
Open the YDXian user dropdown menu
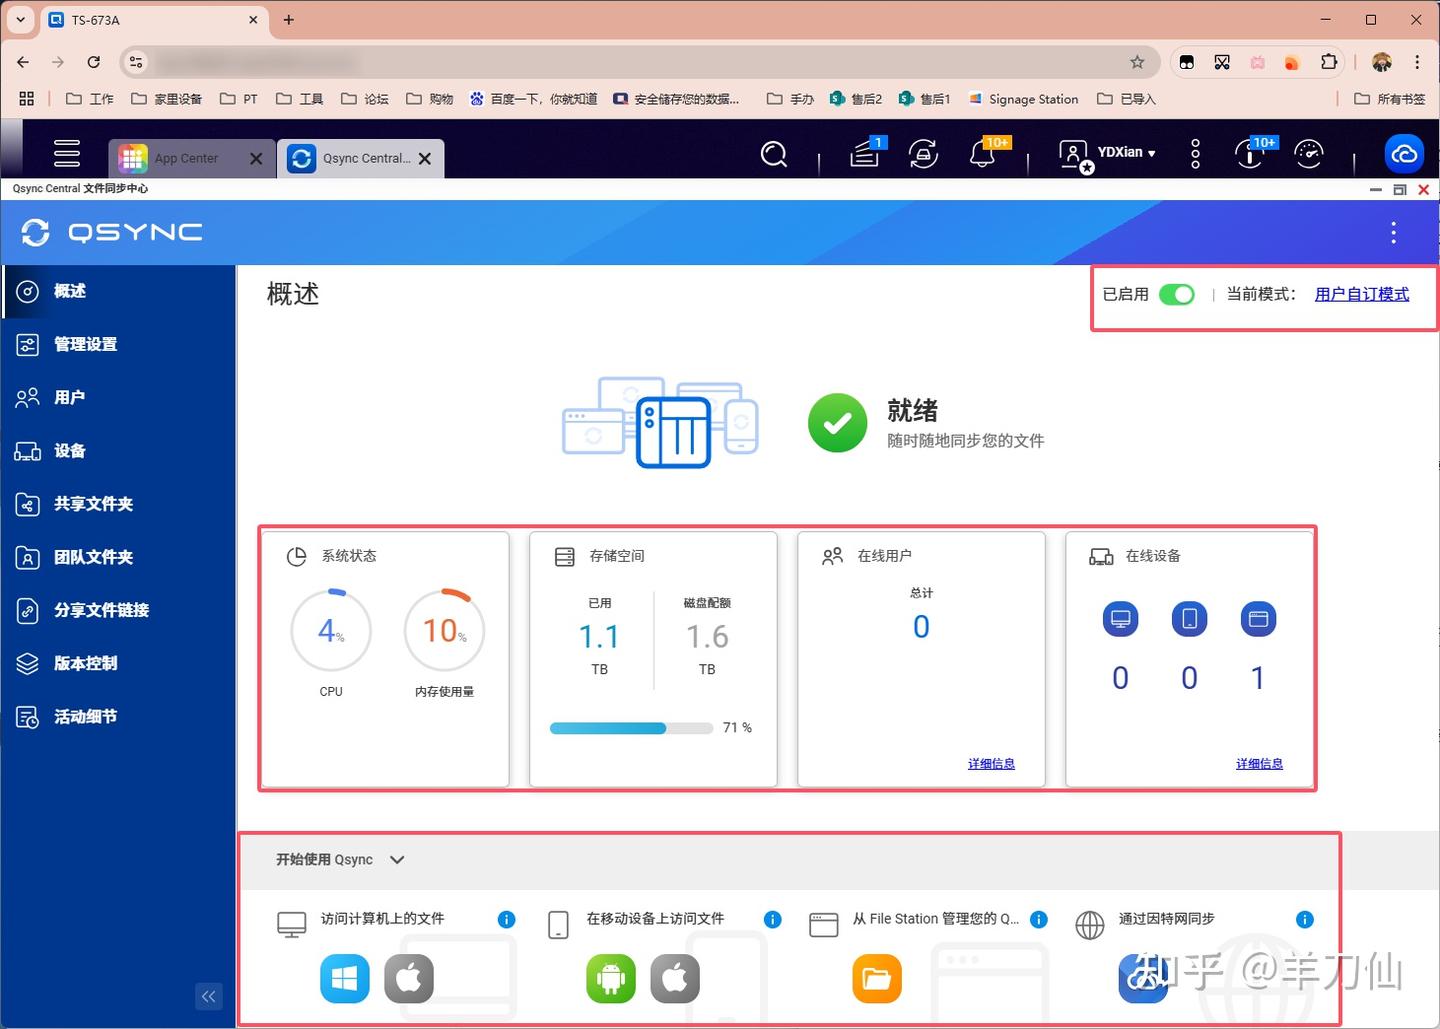(x=1110, y=154)
